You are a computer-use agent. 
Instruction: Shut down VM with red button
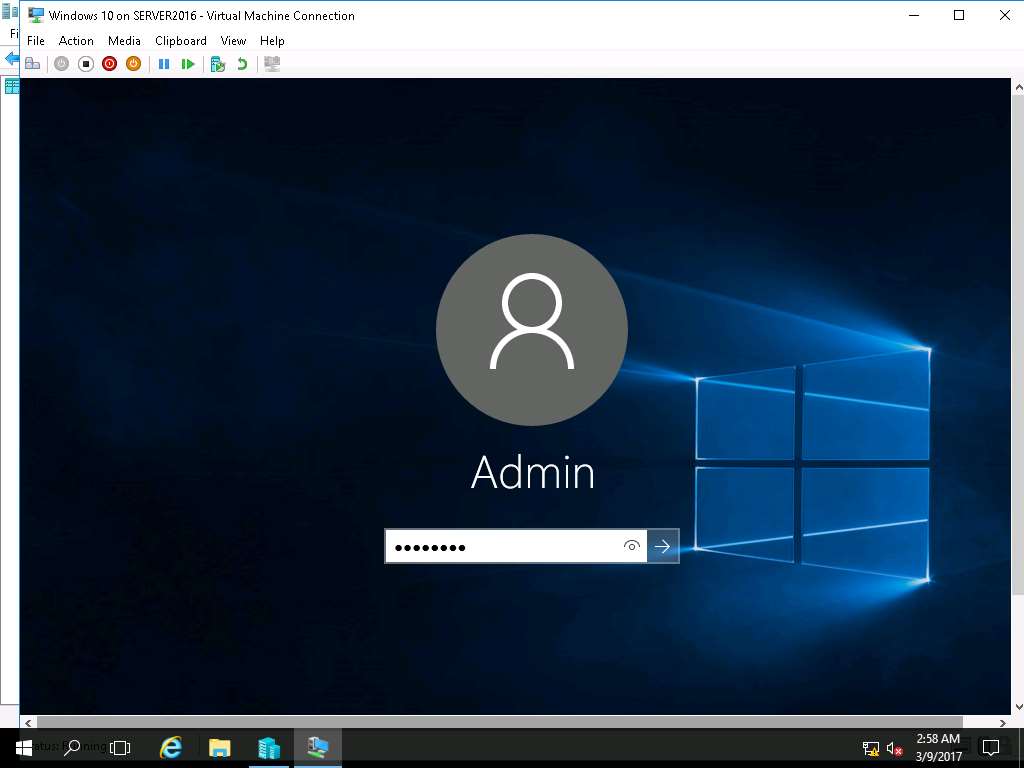[x=110, y=64]
